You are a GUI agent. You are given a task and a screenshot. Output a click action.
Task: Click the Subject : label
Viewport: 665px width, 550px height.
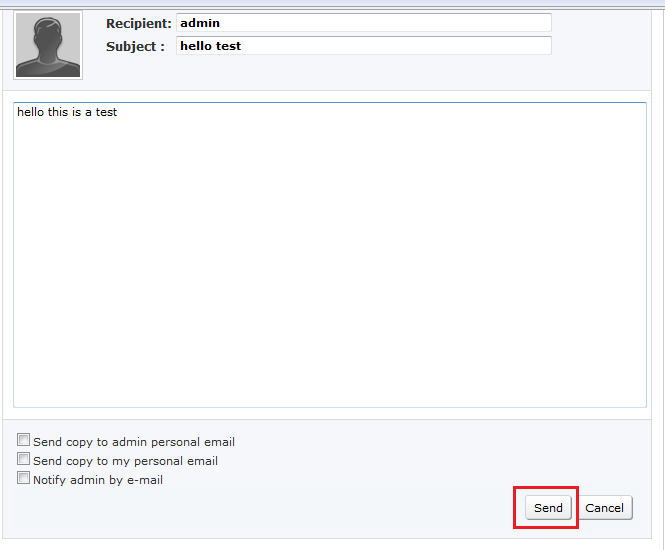point(135,46)
